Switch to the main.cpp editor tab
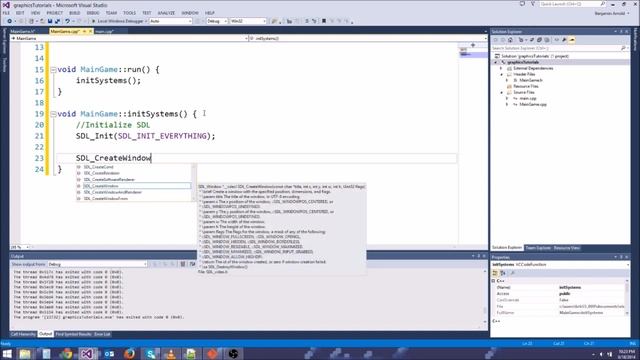This screenshot has height=360, width=640. pos(104,31)
